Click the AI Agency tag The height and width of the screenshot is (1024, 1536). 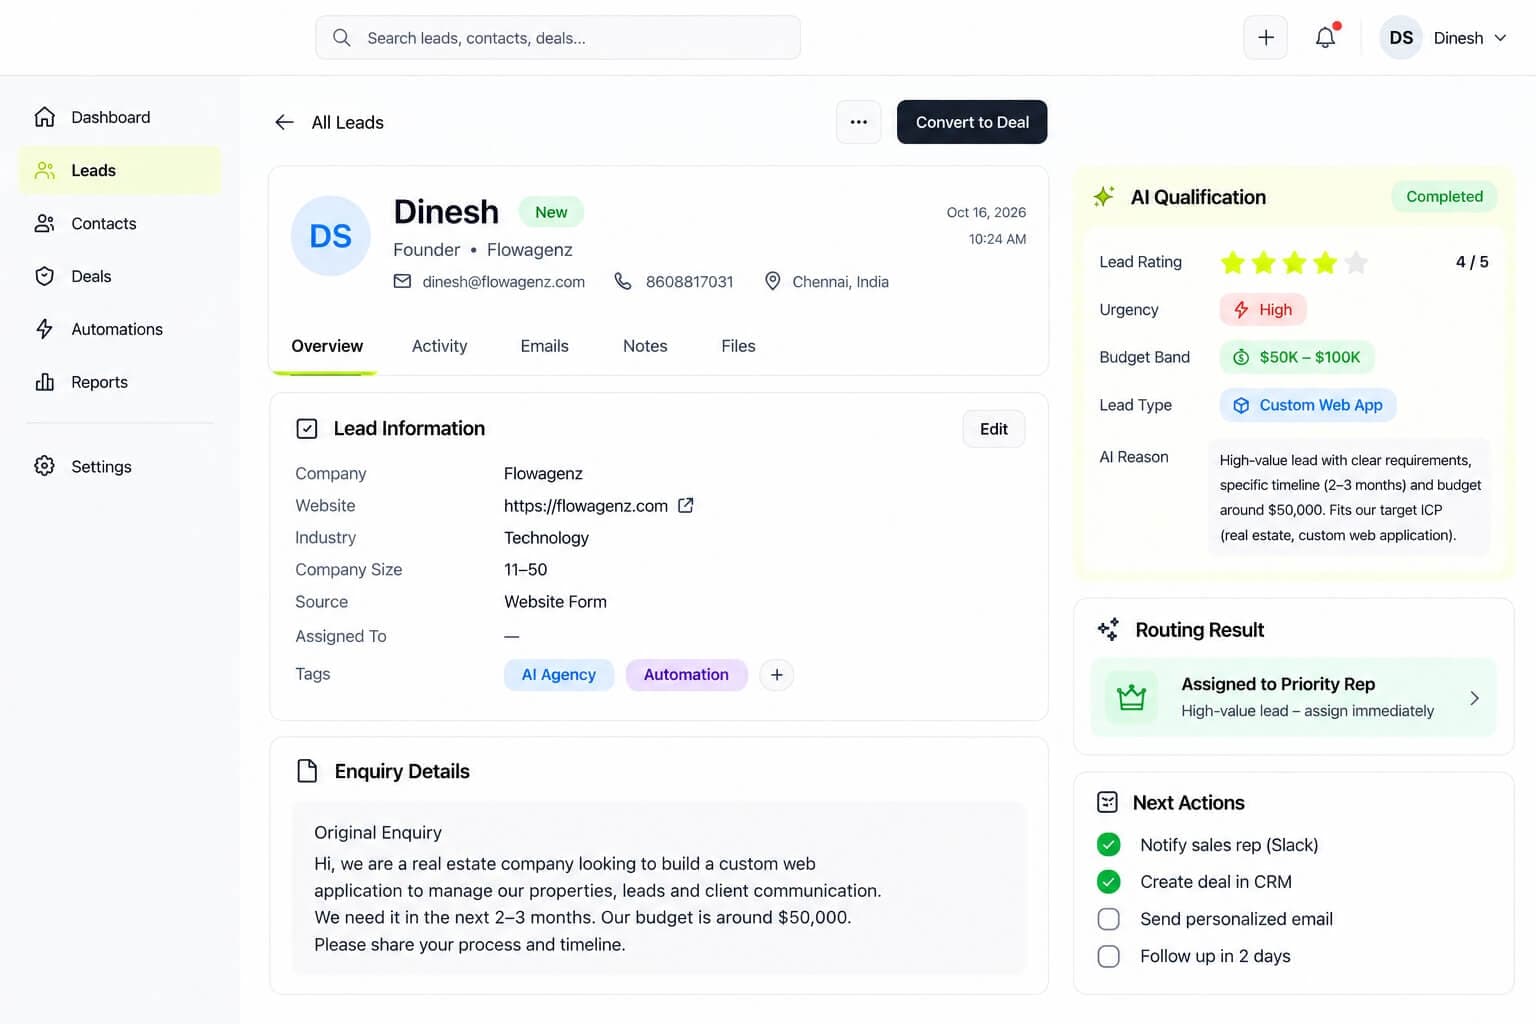(559, 675)
